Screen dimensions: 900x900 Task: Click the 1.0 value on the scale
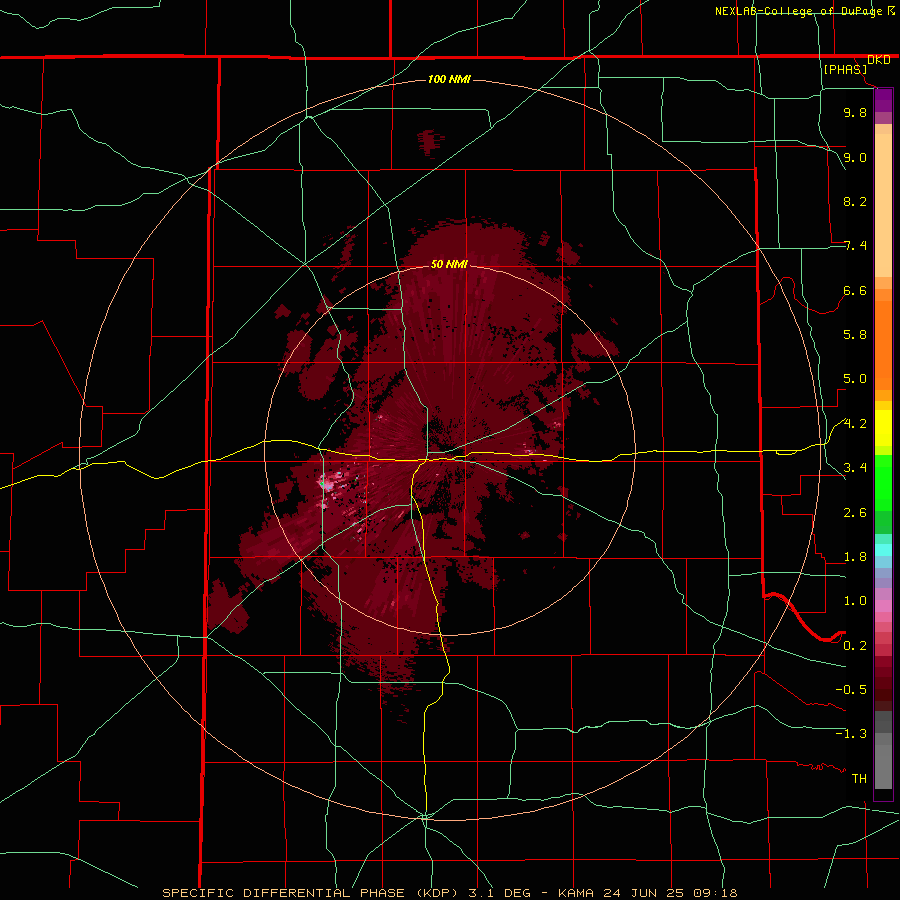coord(855,601)
